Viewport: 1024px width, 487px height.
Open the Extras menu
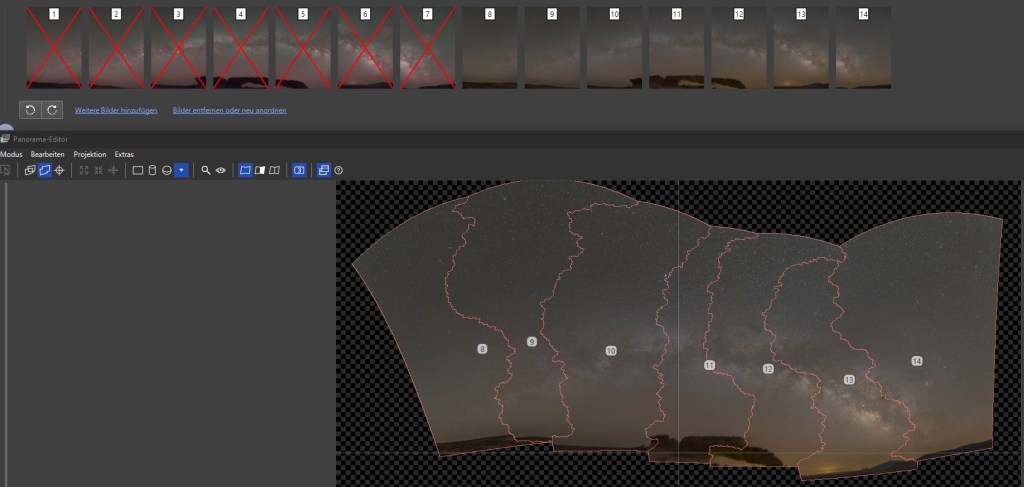[124, 155]
